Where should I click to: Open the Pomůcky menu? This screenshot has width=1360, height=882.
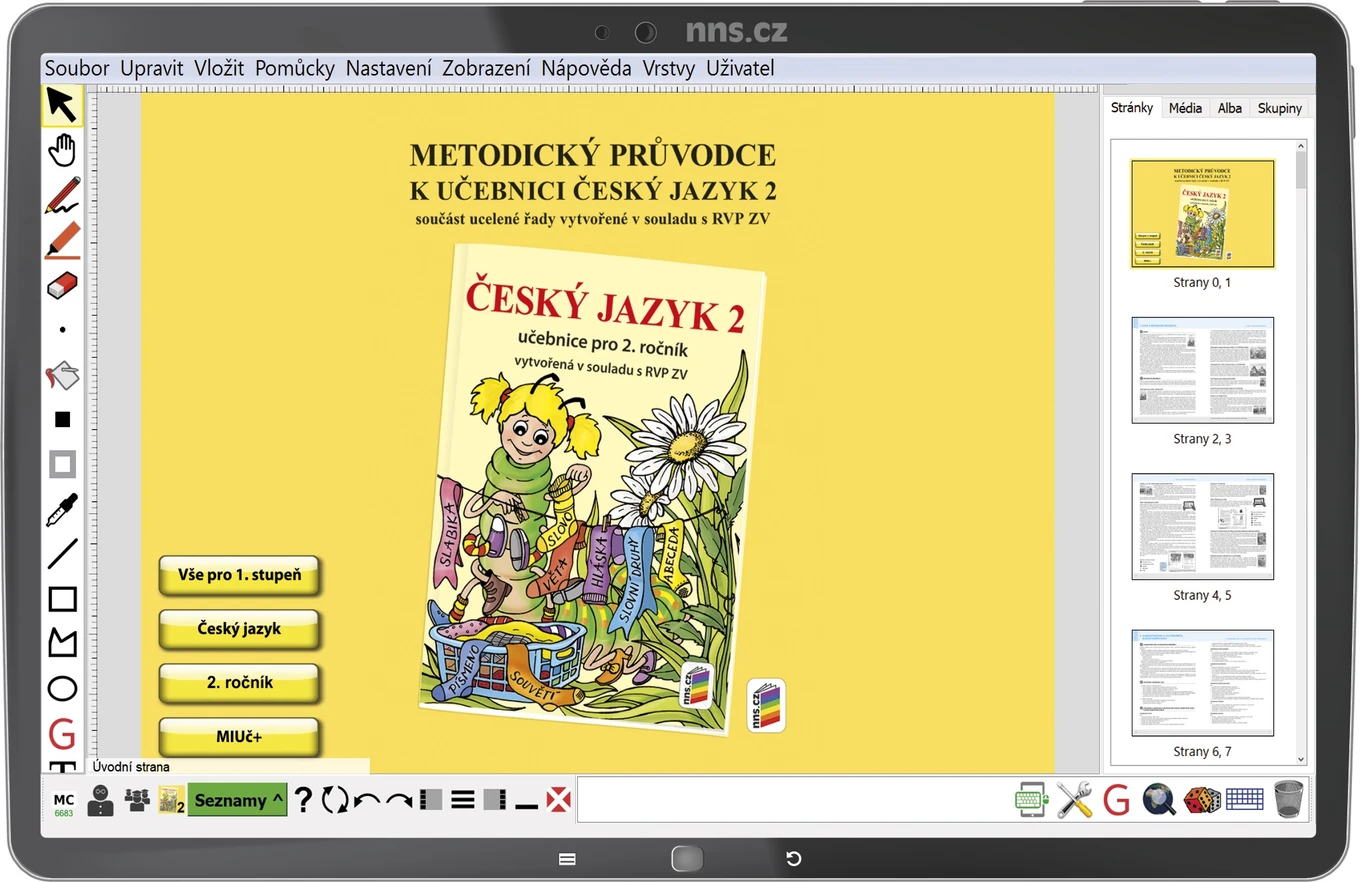coord(294,68)
